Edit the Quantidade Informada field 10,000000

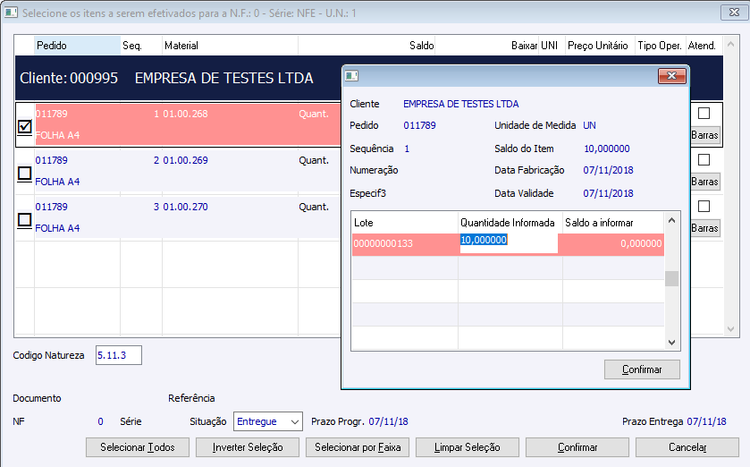509,243
